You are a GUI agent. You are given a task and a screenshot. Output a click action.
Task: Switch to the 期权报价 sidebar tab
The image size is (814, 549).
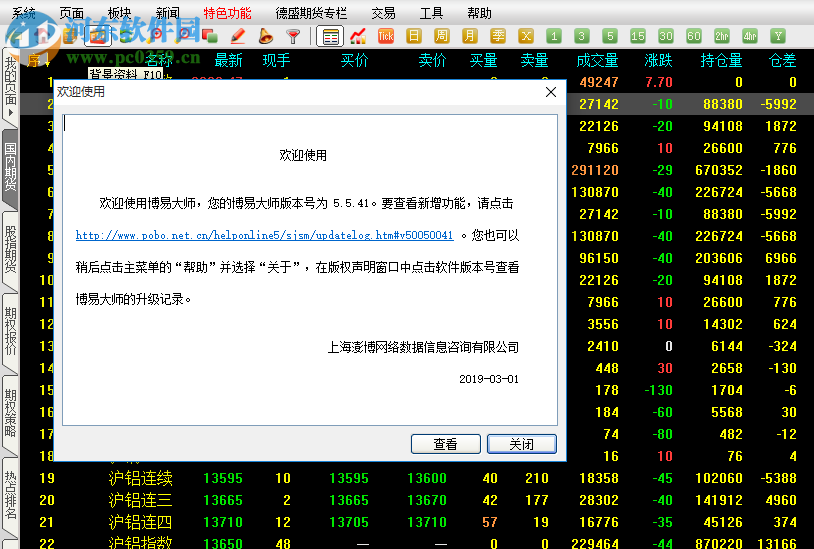[x=10, y=332]
